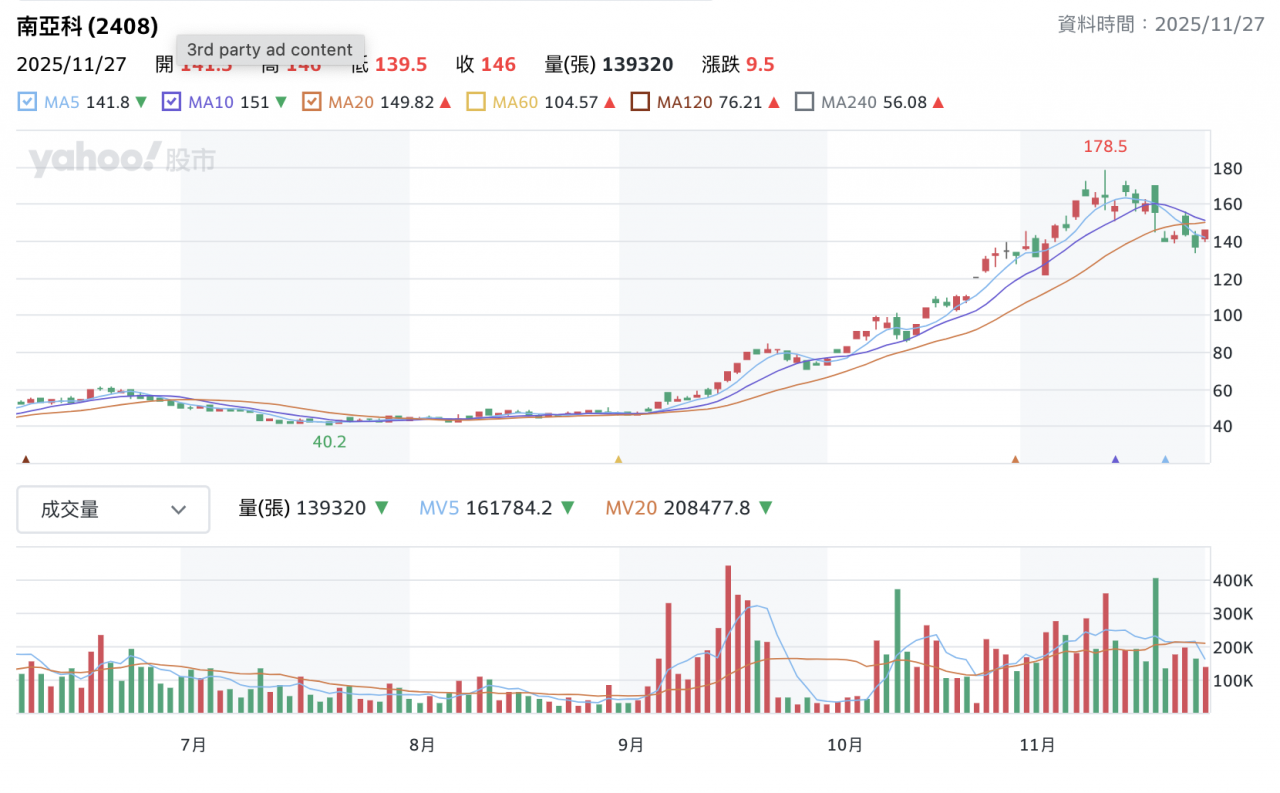Click the dark brown triangle marker on chart
This screenshot has height=793, width=1280.
pyautogui.click(x=26, y=460)
